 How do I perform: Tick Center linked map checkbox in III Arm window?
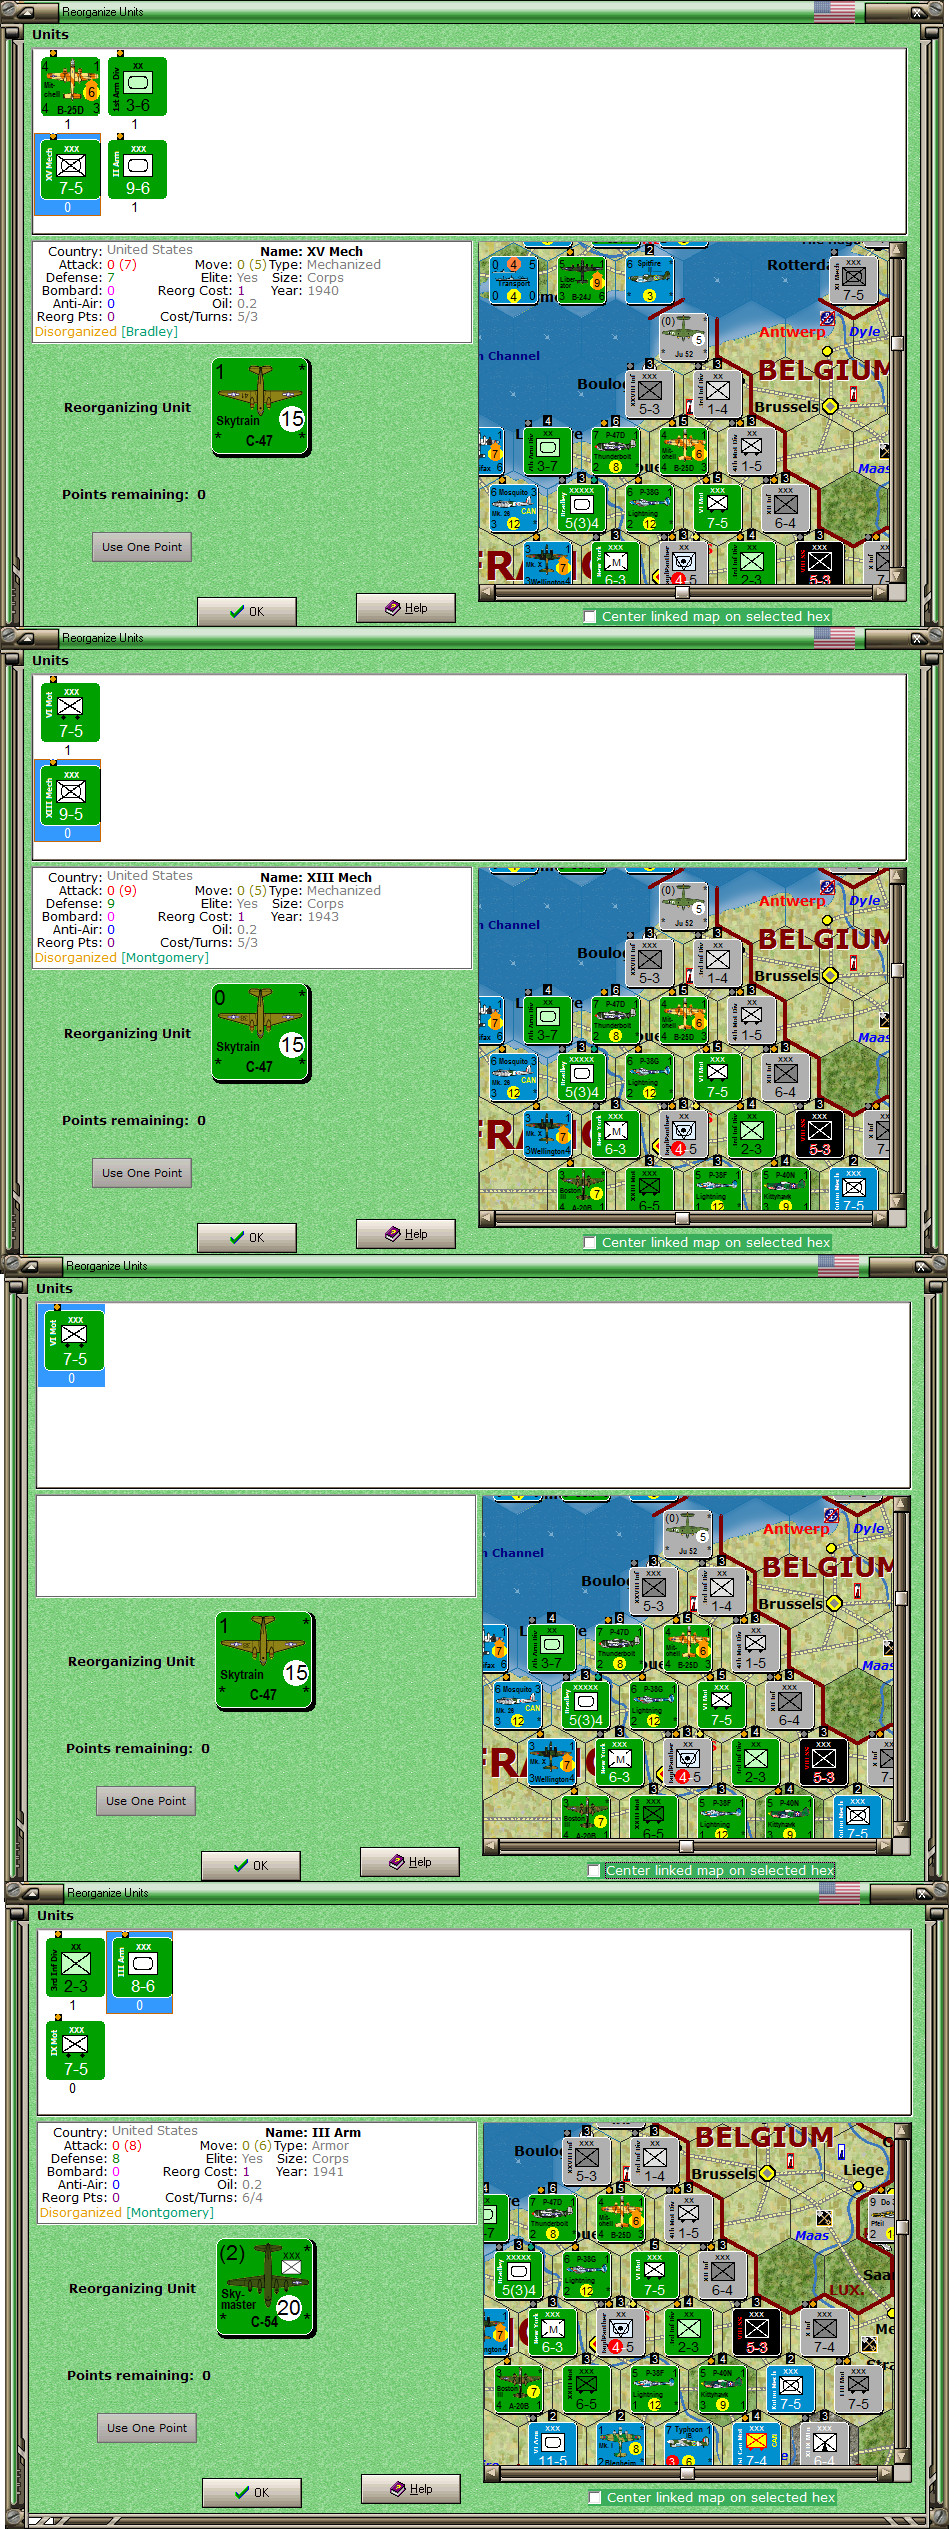[595, 2497]
